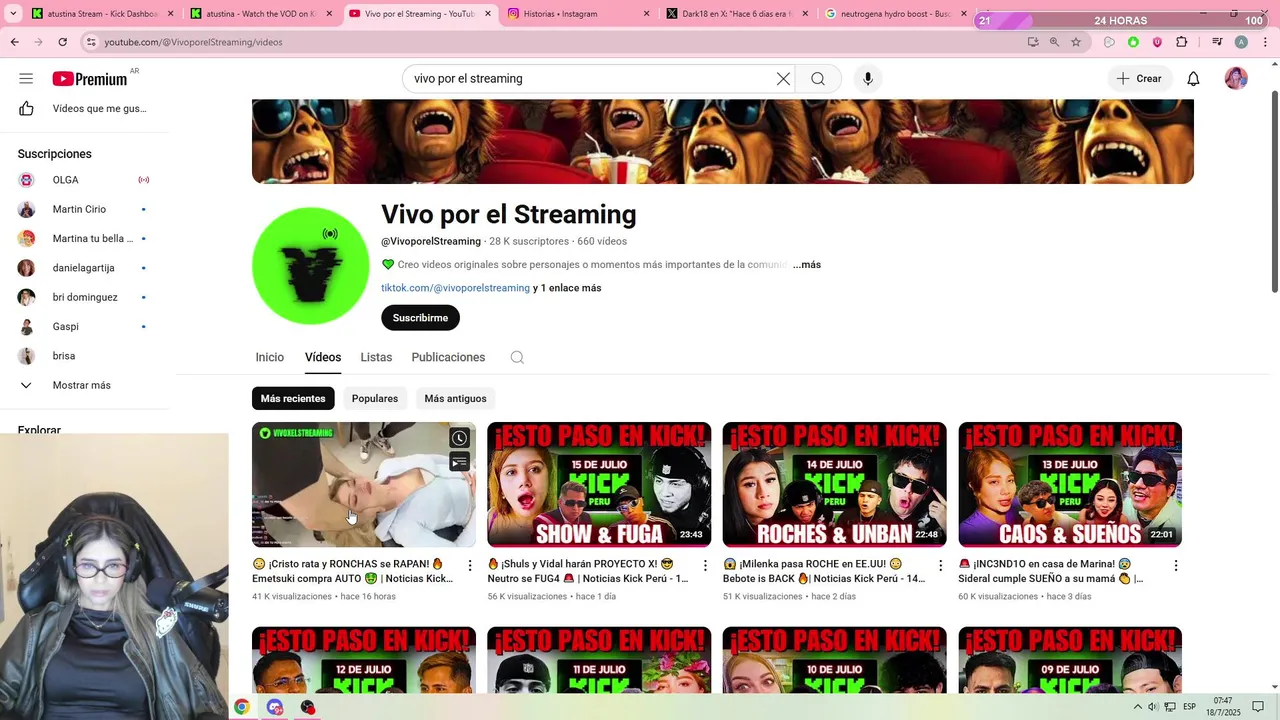Open the Publicaciones tab
This screenshot has height=720, width=1280.
click(x=448, y=357)
